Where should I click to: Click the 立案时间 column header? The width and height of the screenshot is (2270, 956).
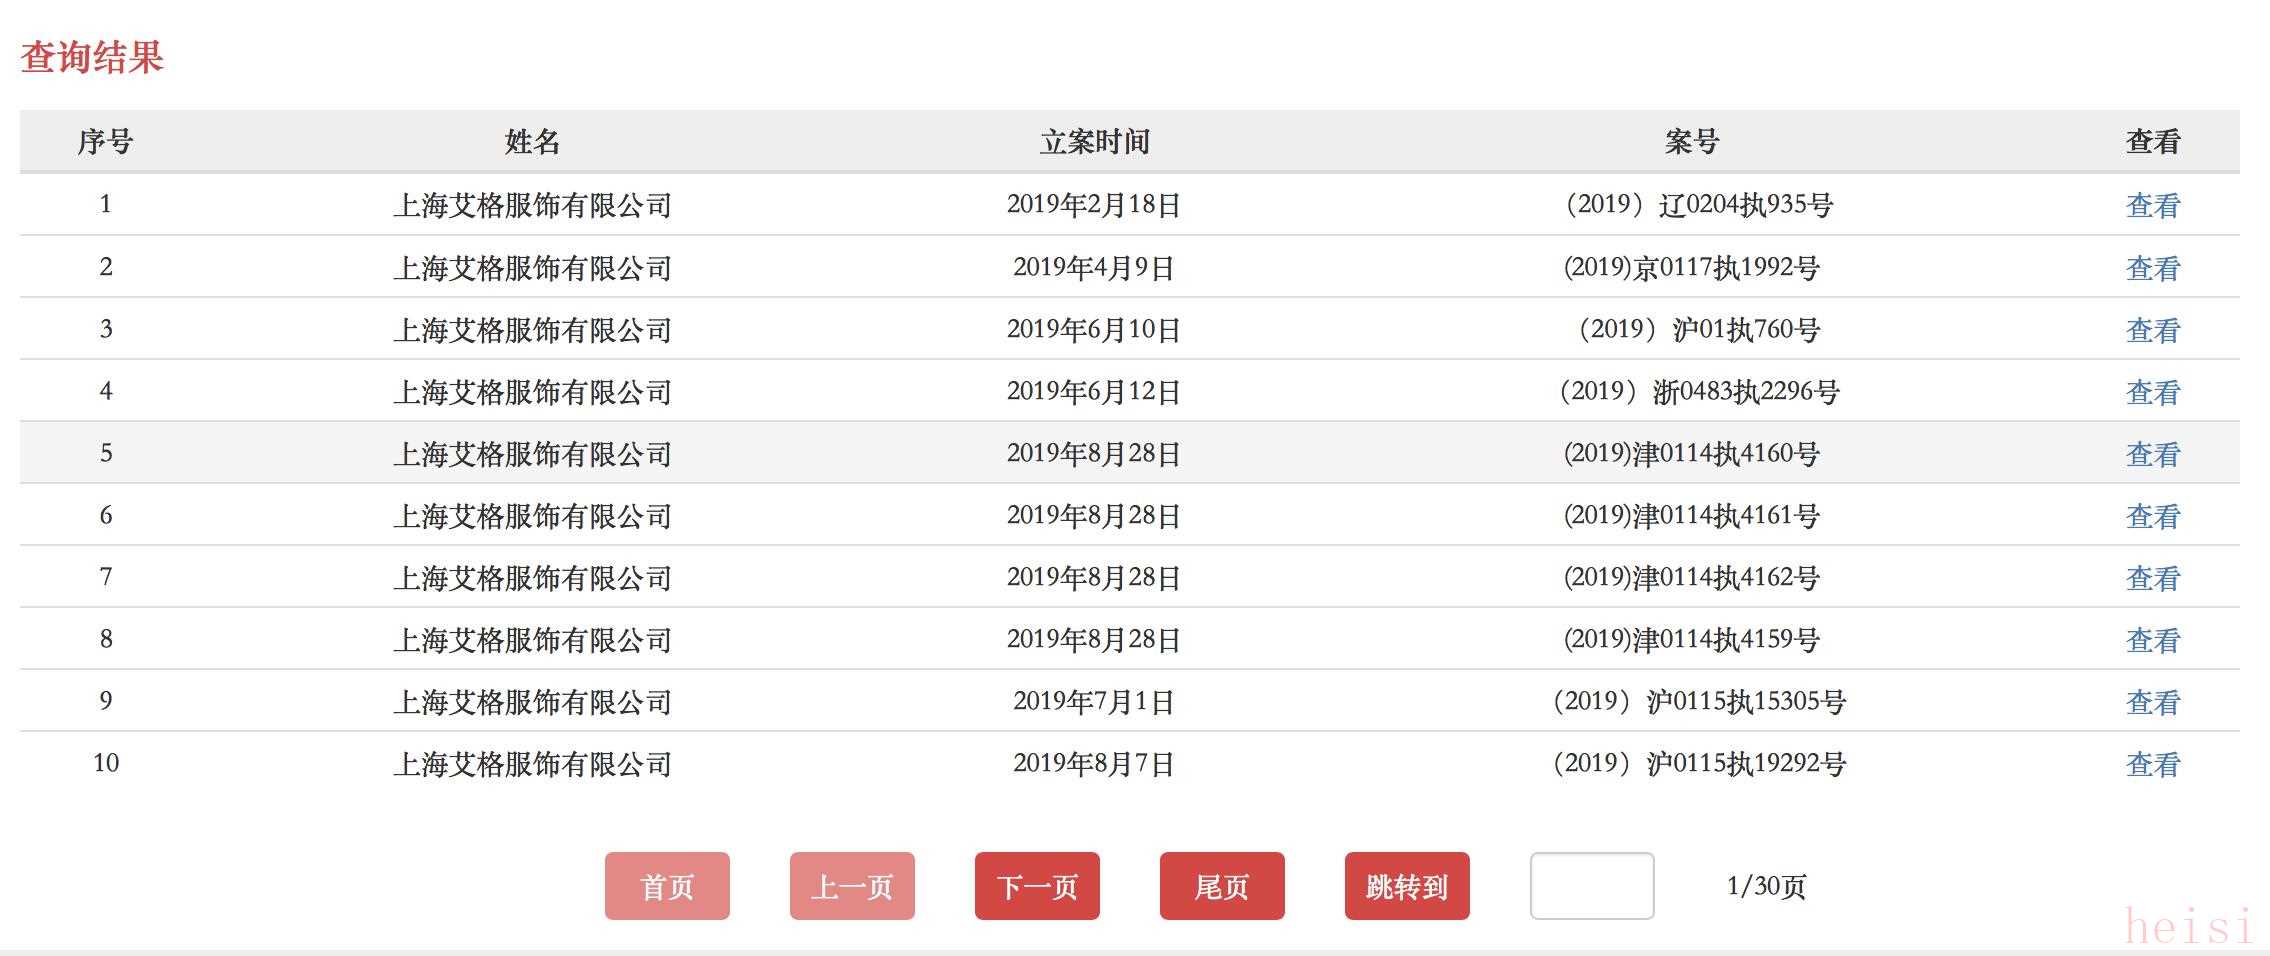[1094, 142]
